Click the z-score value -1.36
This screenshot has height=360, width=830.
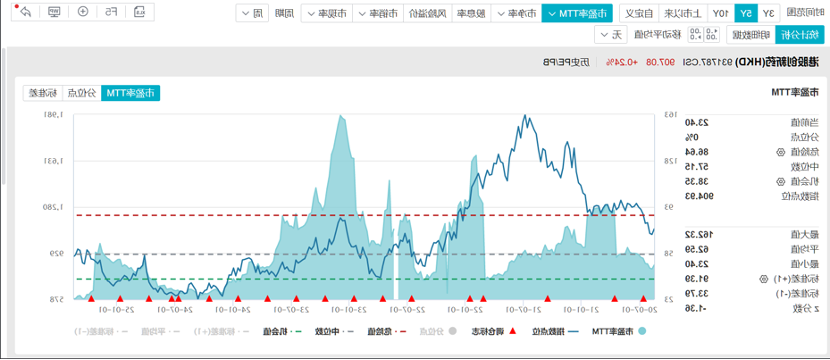click(697, 308)
